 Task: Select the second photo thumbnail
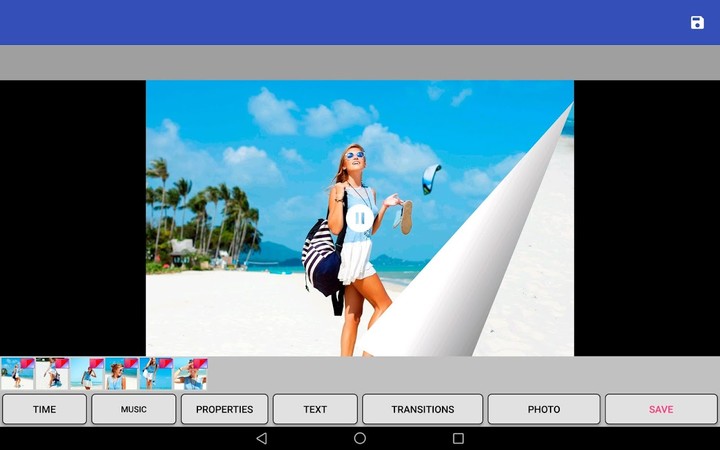52,374
